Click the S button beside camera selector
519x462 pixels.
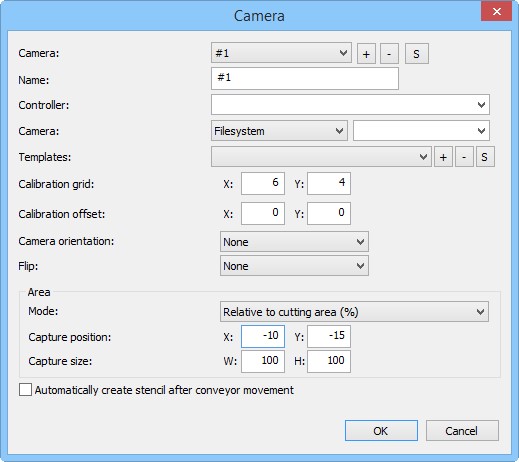point(417,54)
